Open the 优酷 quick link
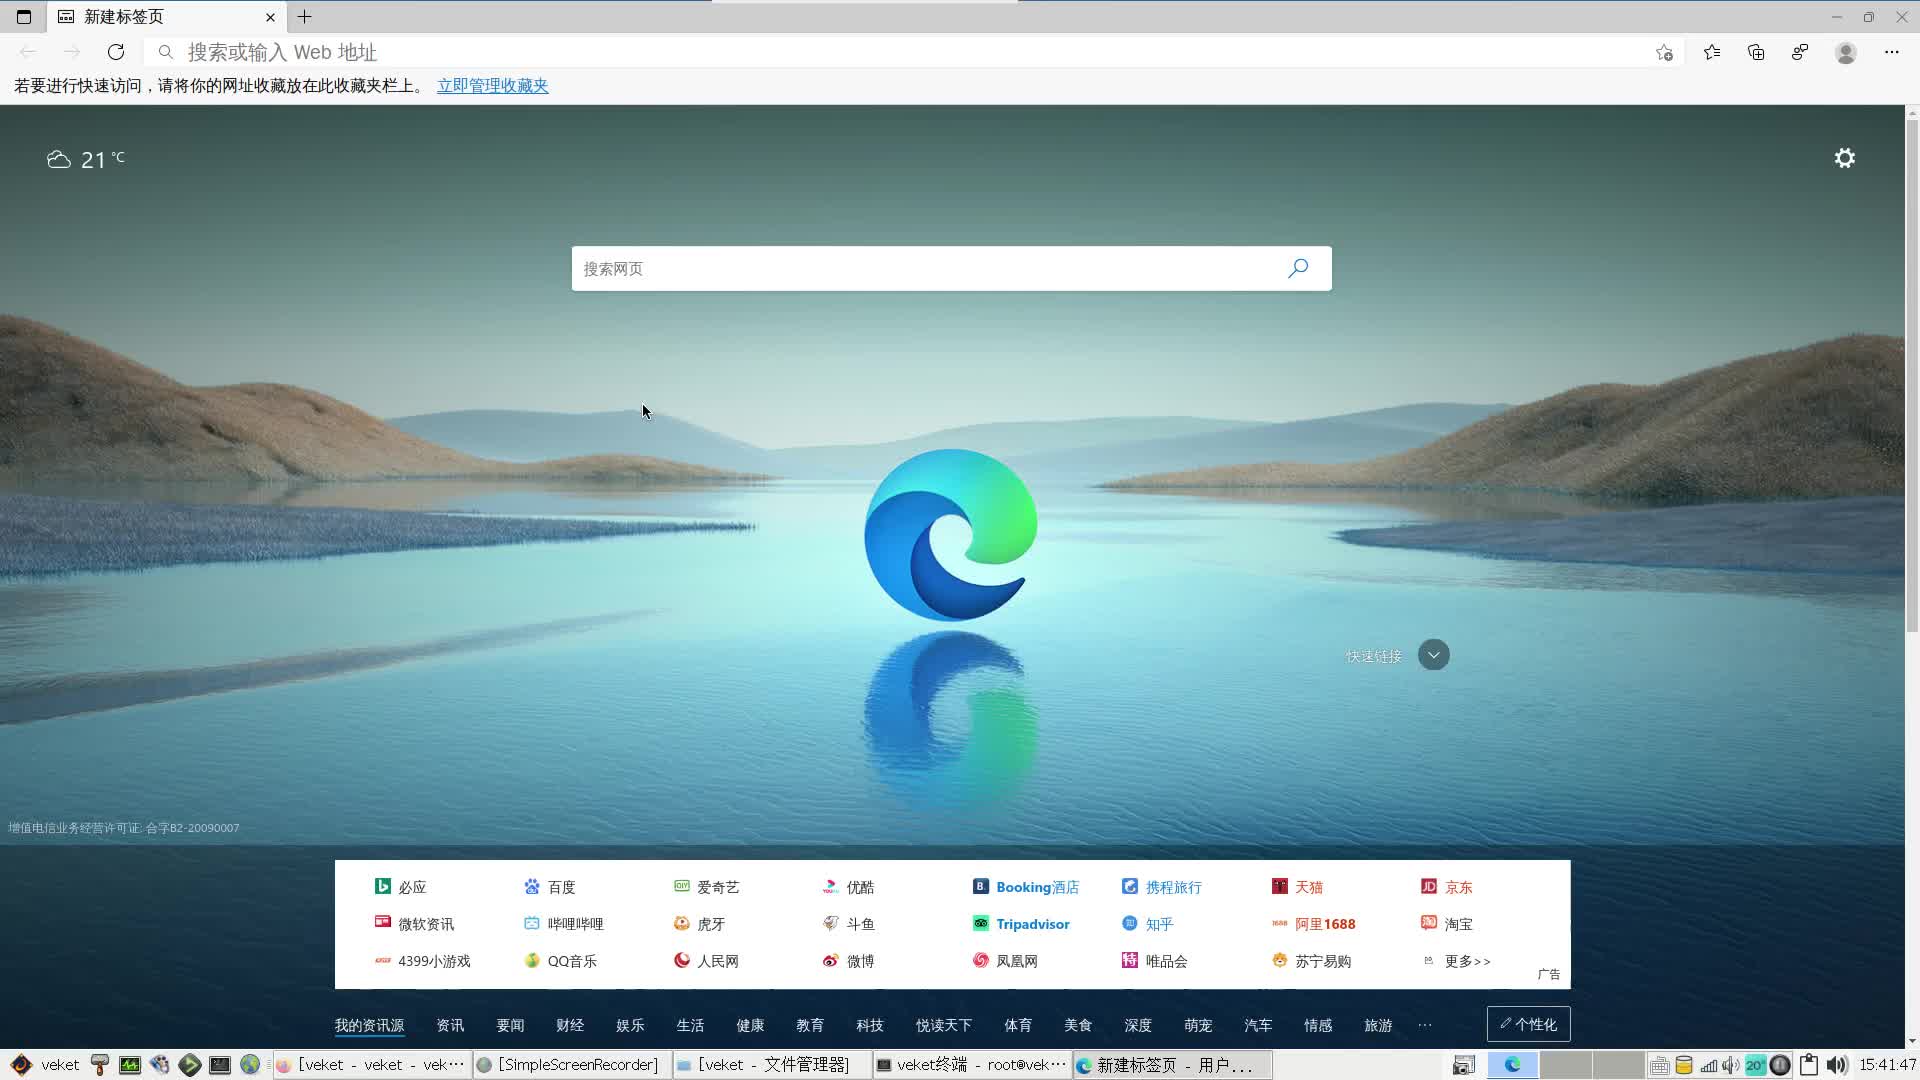Screen dimensions: 1920x1080 click(848, 887)
